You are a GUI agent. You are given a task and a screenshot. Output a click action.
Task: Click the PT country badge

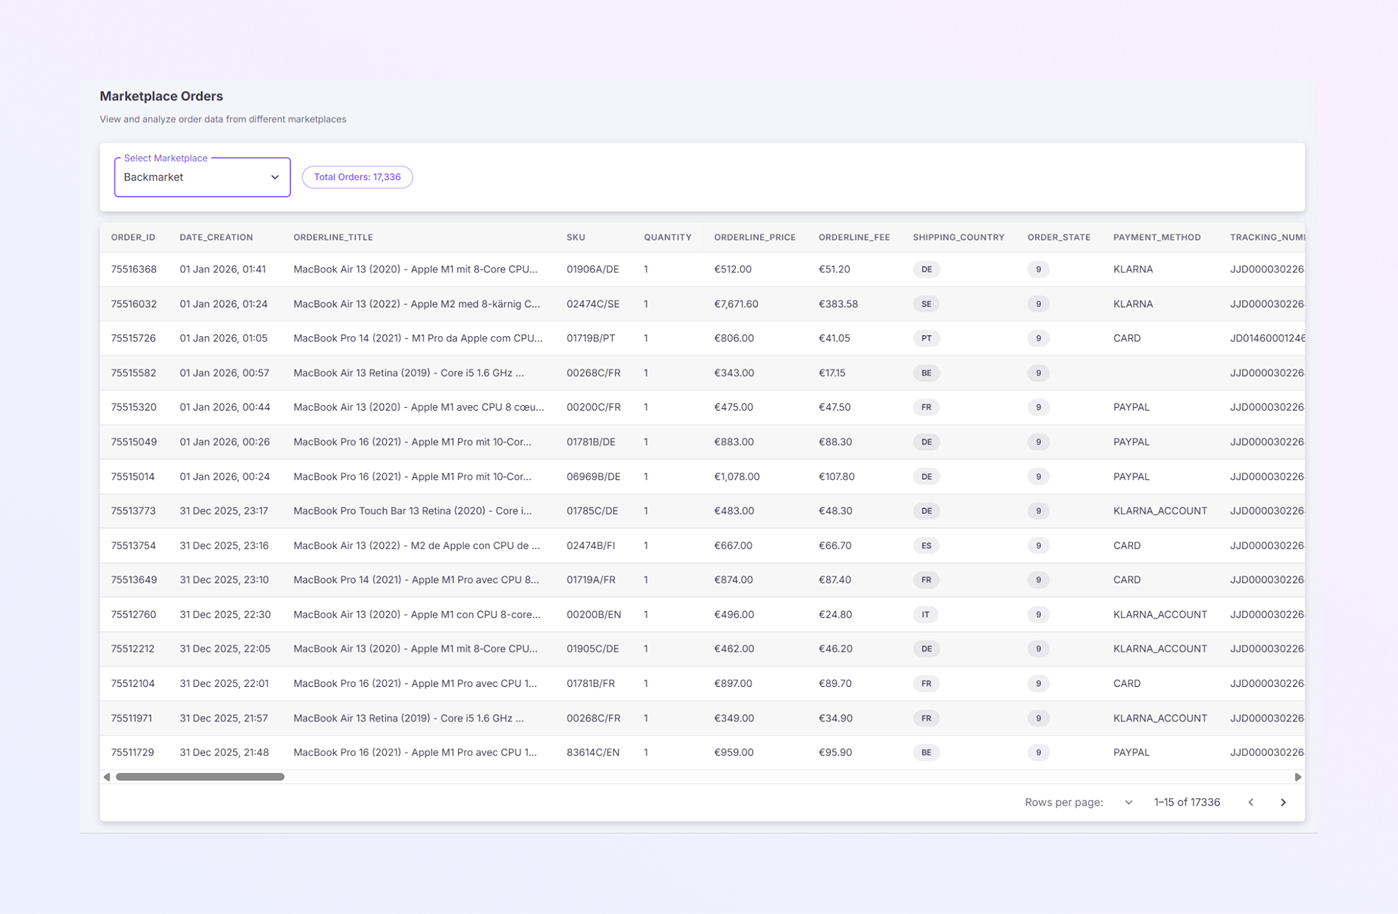click(926, 338)
